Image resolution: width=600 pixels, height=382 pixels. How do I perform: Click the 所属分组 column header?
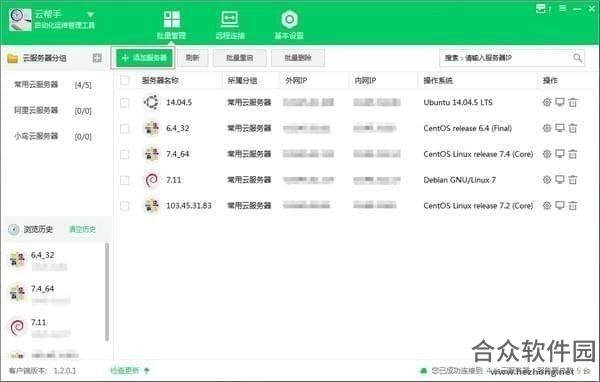pyautogui.click(x=243, y=80)
